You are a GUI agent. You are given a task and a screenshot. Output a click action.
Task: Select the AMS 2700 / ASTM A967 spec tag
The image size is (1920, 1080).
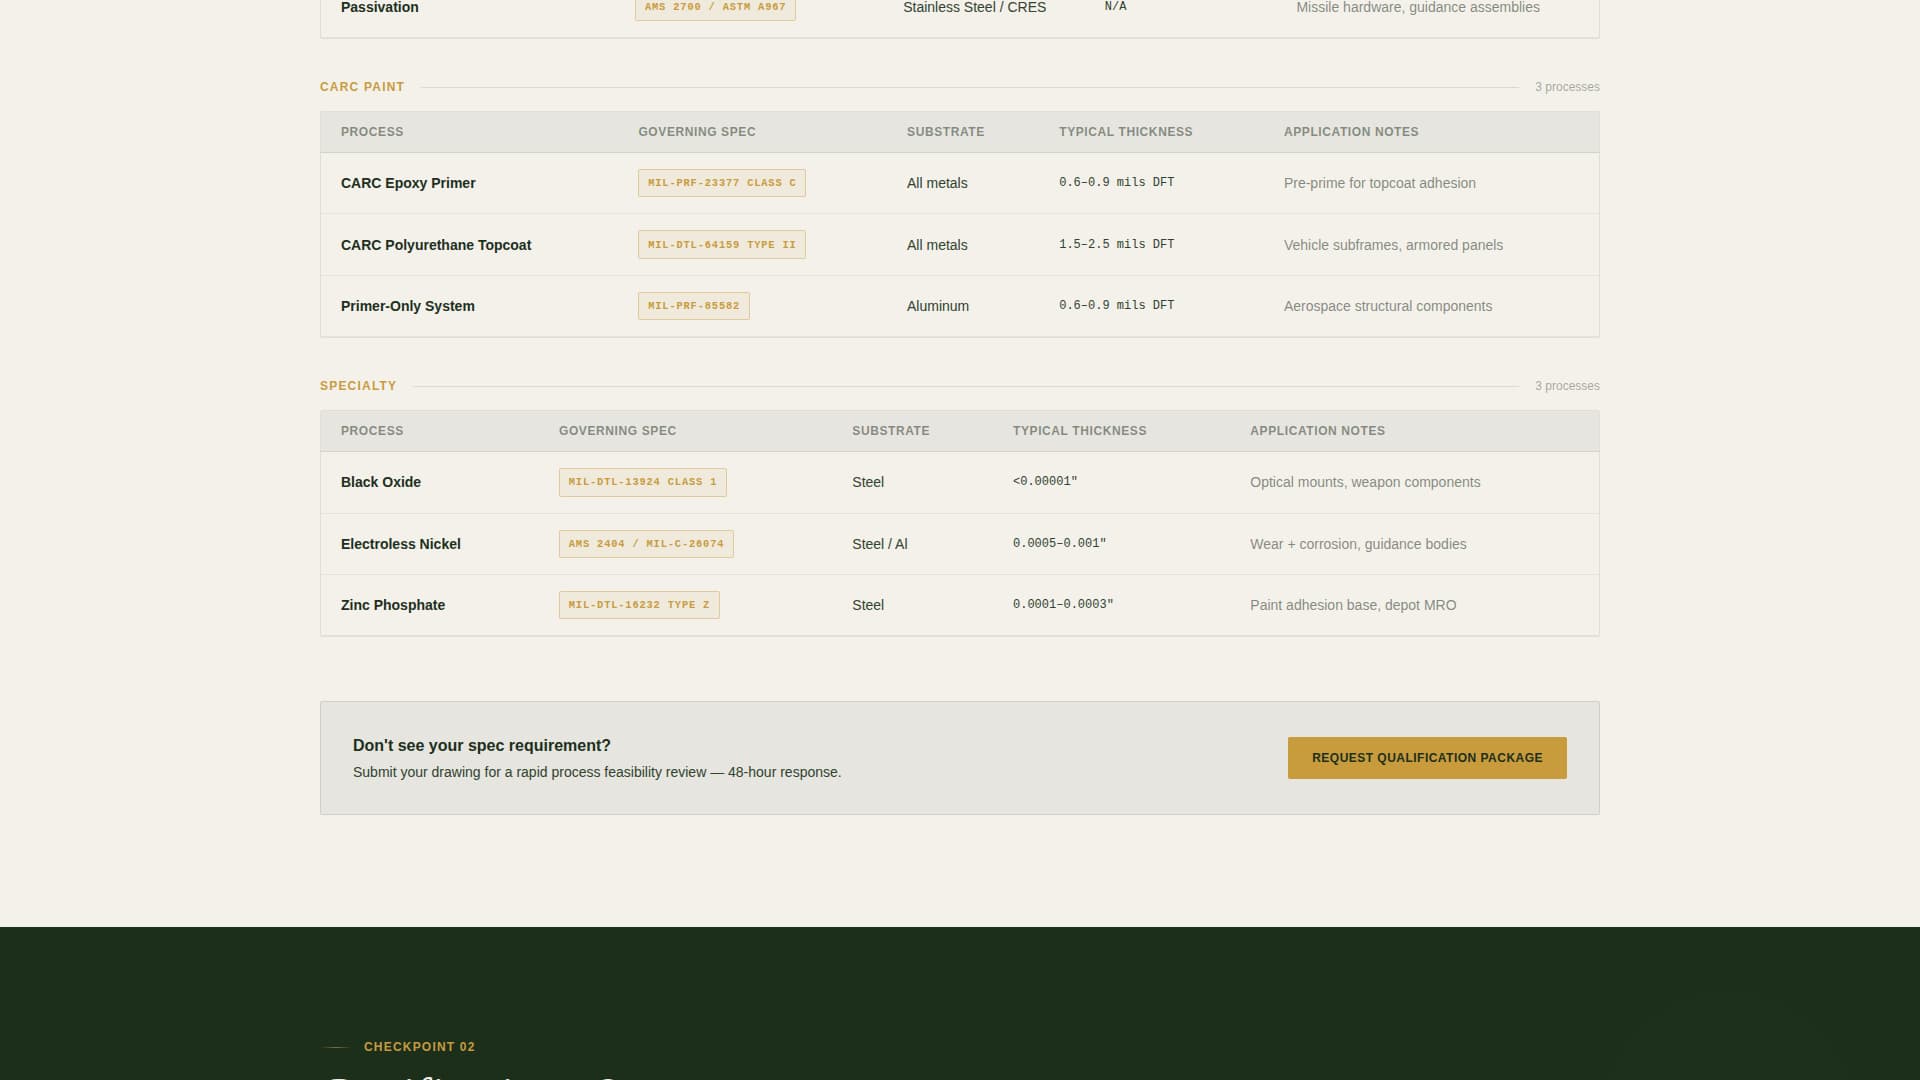coord(715,6)
